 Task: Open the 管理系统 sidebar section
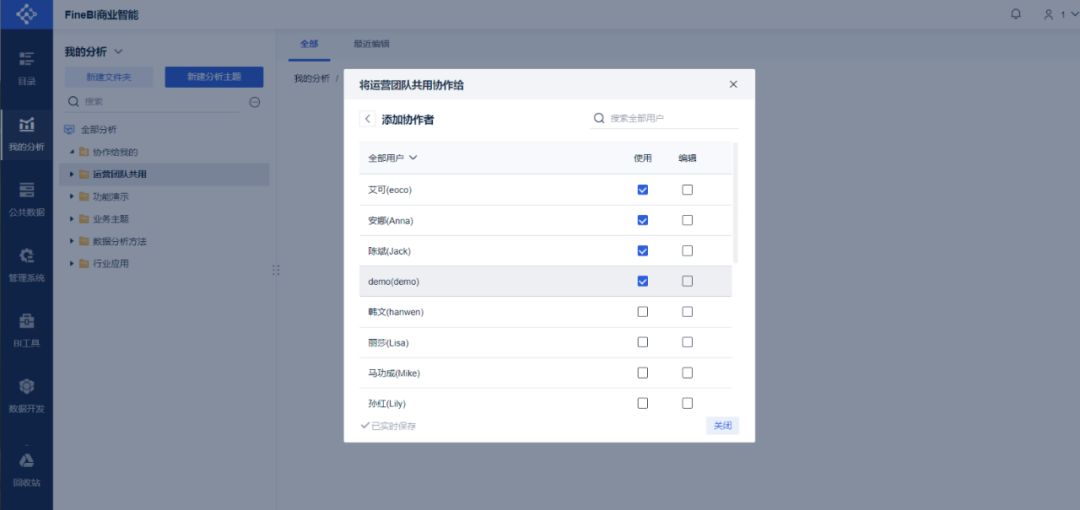point(26,265)
